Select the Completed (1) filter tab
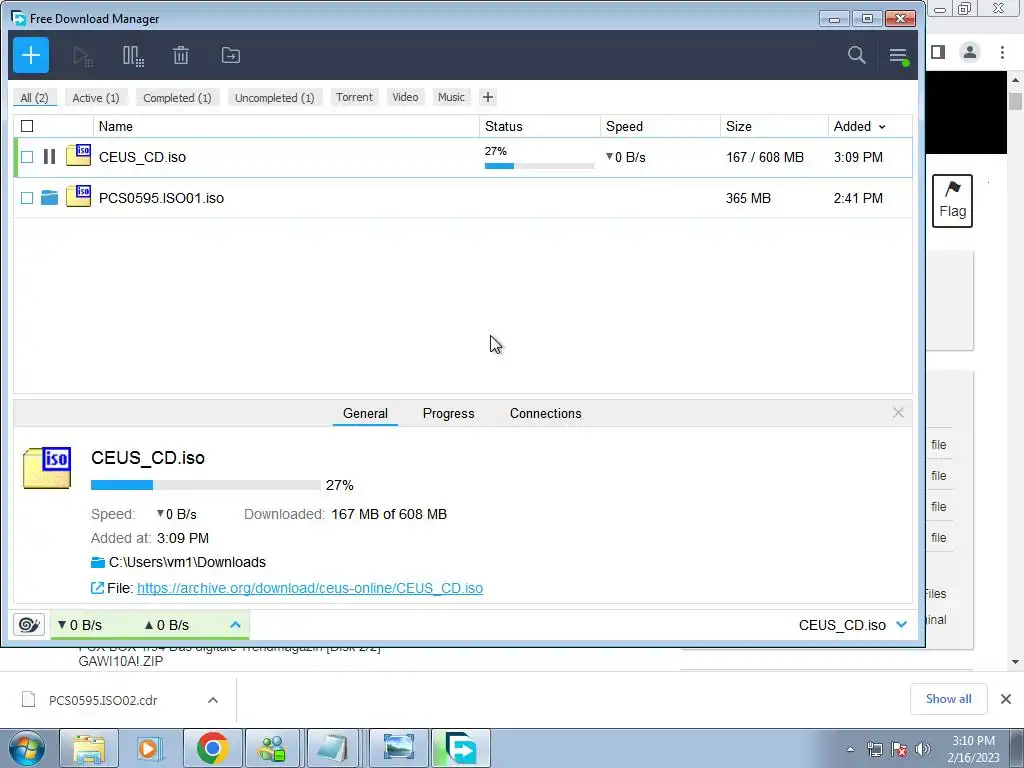Screen dimensions: 1024x768 [177, 97]
